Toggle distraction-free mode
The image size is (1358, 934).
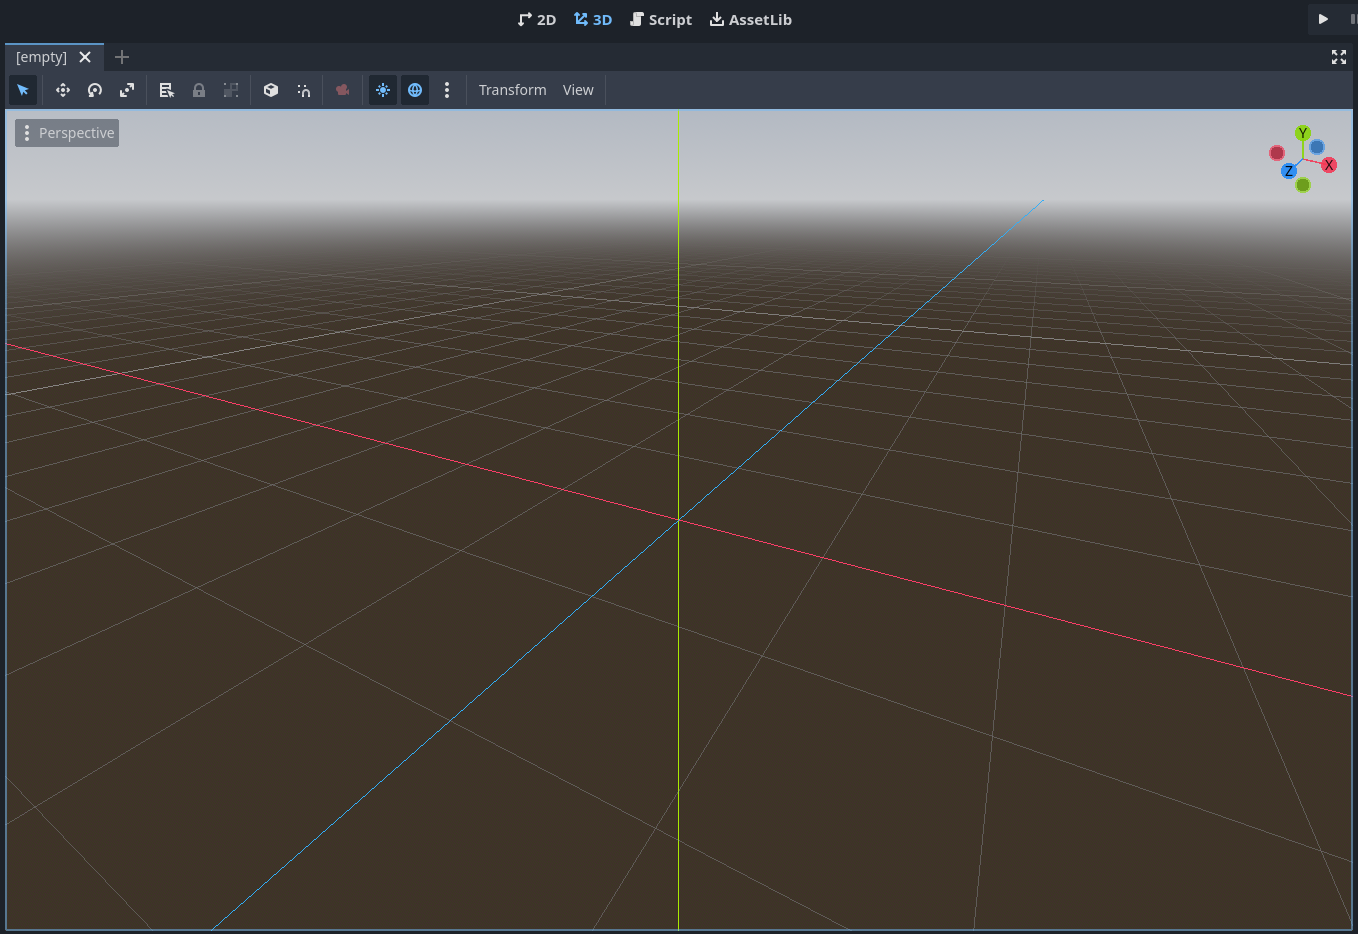tap(1339, 57)
